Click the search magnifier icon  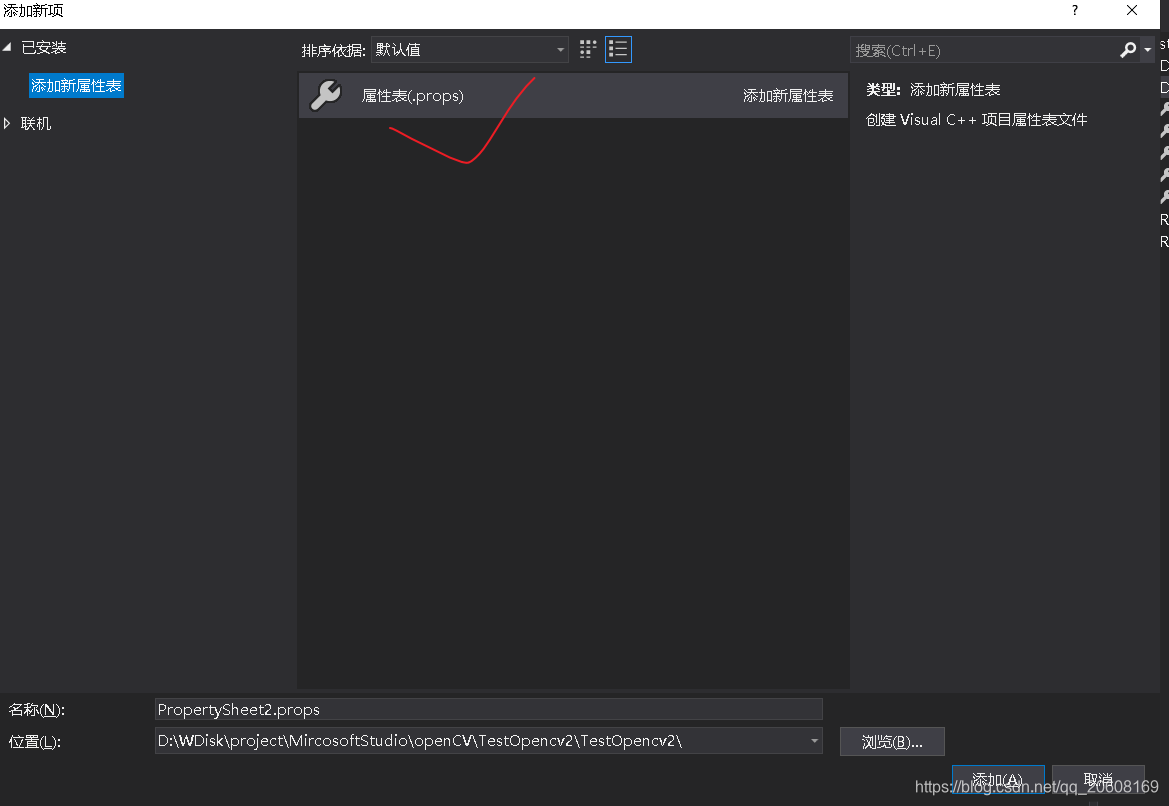[x=1128, y=50]
